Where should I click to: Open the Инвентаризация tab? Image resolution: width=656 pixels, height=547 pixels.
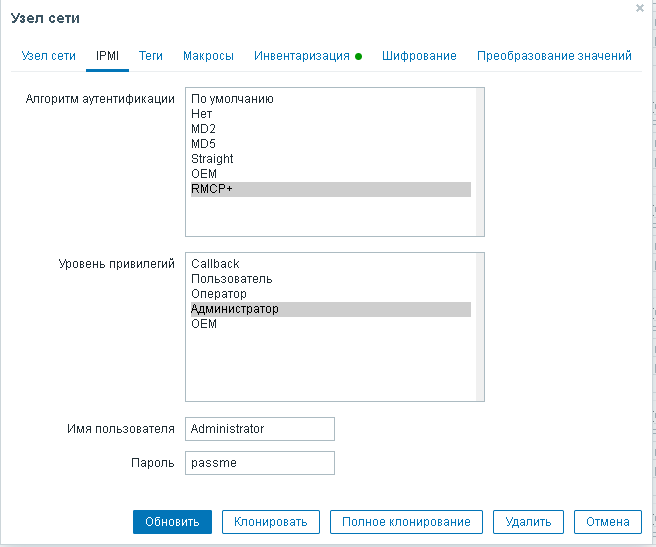pos(302,56)
